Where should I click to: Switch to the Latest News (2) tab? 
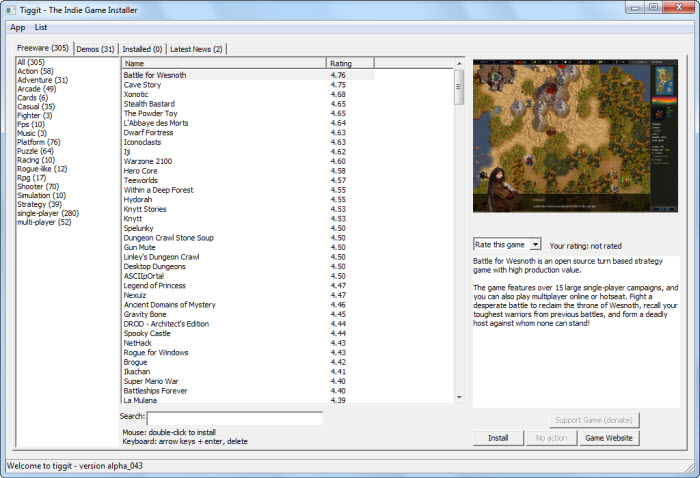196,49
